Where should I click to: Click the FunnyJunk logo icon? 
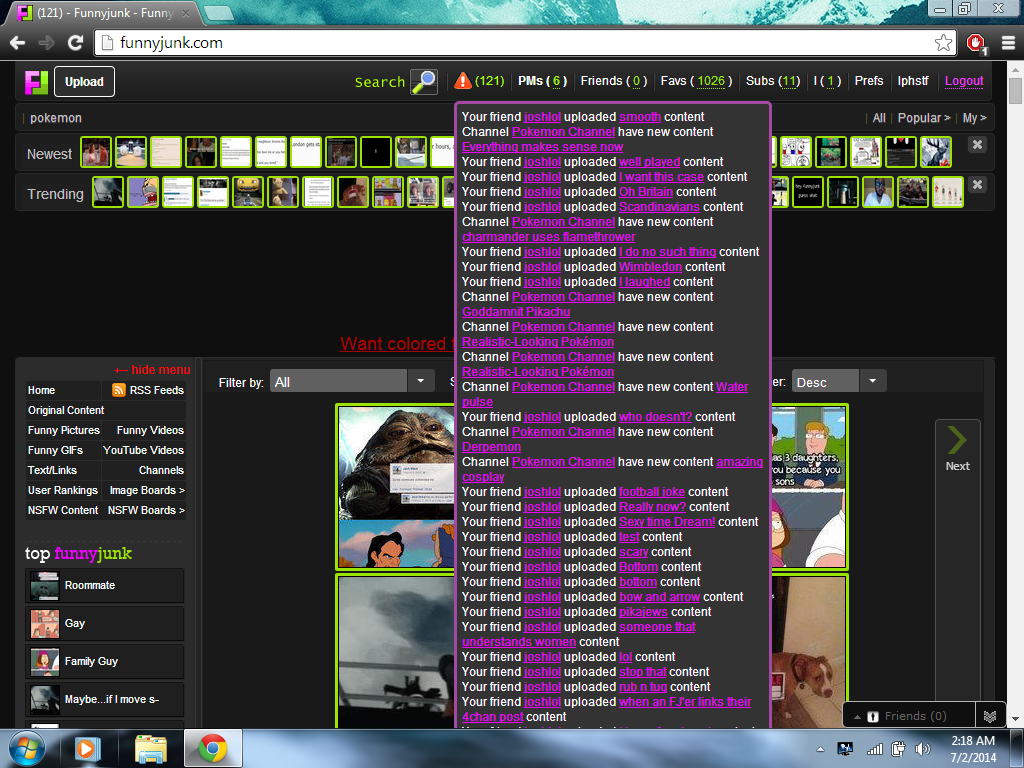[x=36, y=82]
